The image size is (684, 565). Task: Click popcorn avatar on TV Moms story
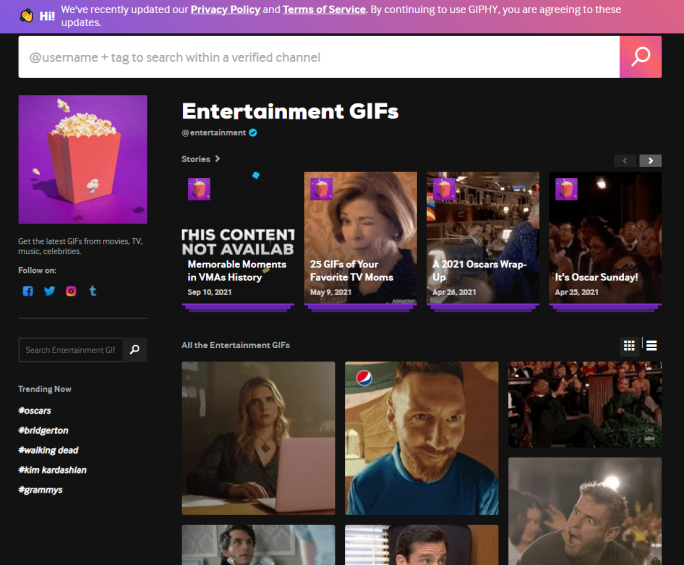coord(321,189)
